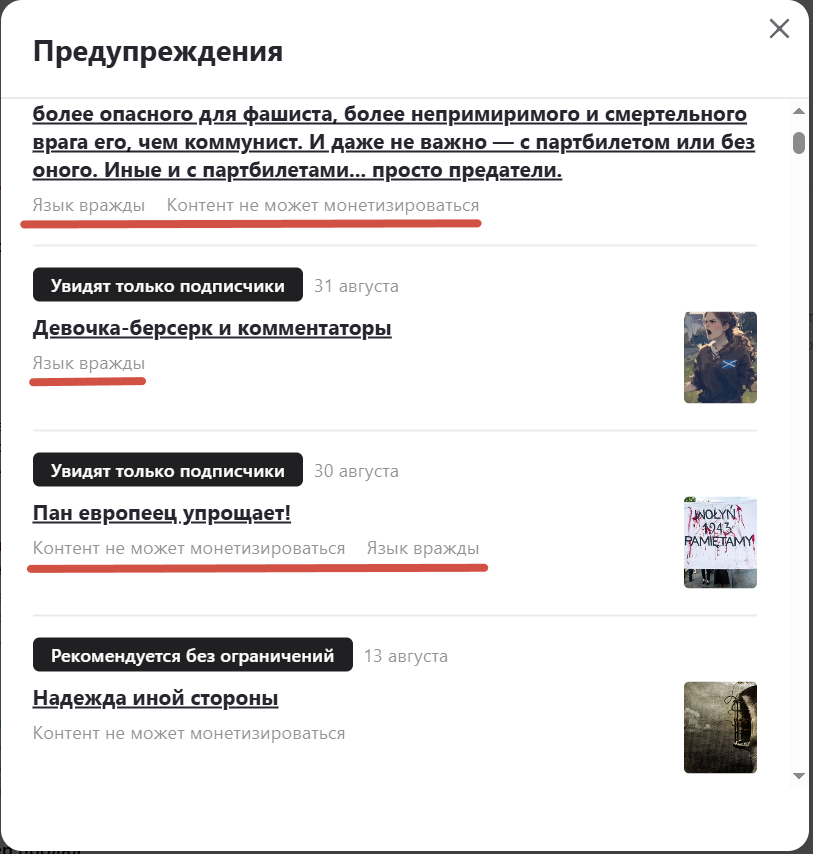The image size is (813, 854).
Task: Click the scrollbar up arrow
Action: (x=798, y=111)
